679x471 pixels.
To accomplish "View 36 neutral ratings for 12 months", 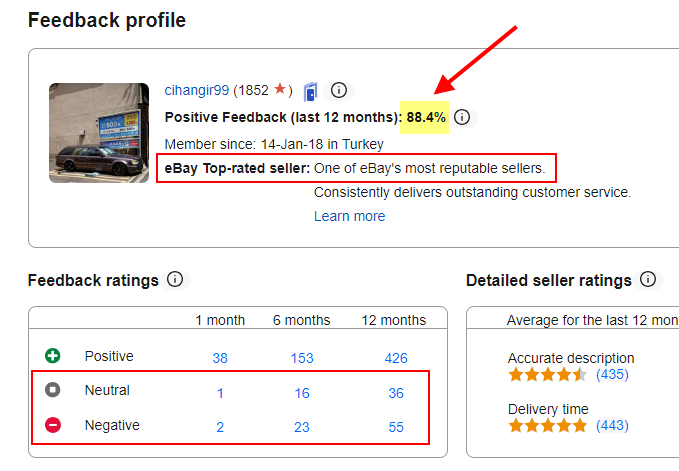I will pyautogui.click(x=396, y=393).
